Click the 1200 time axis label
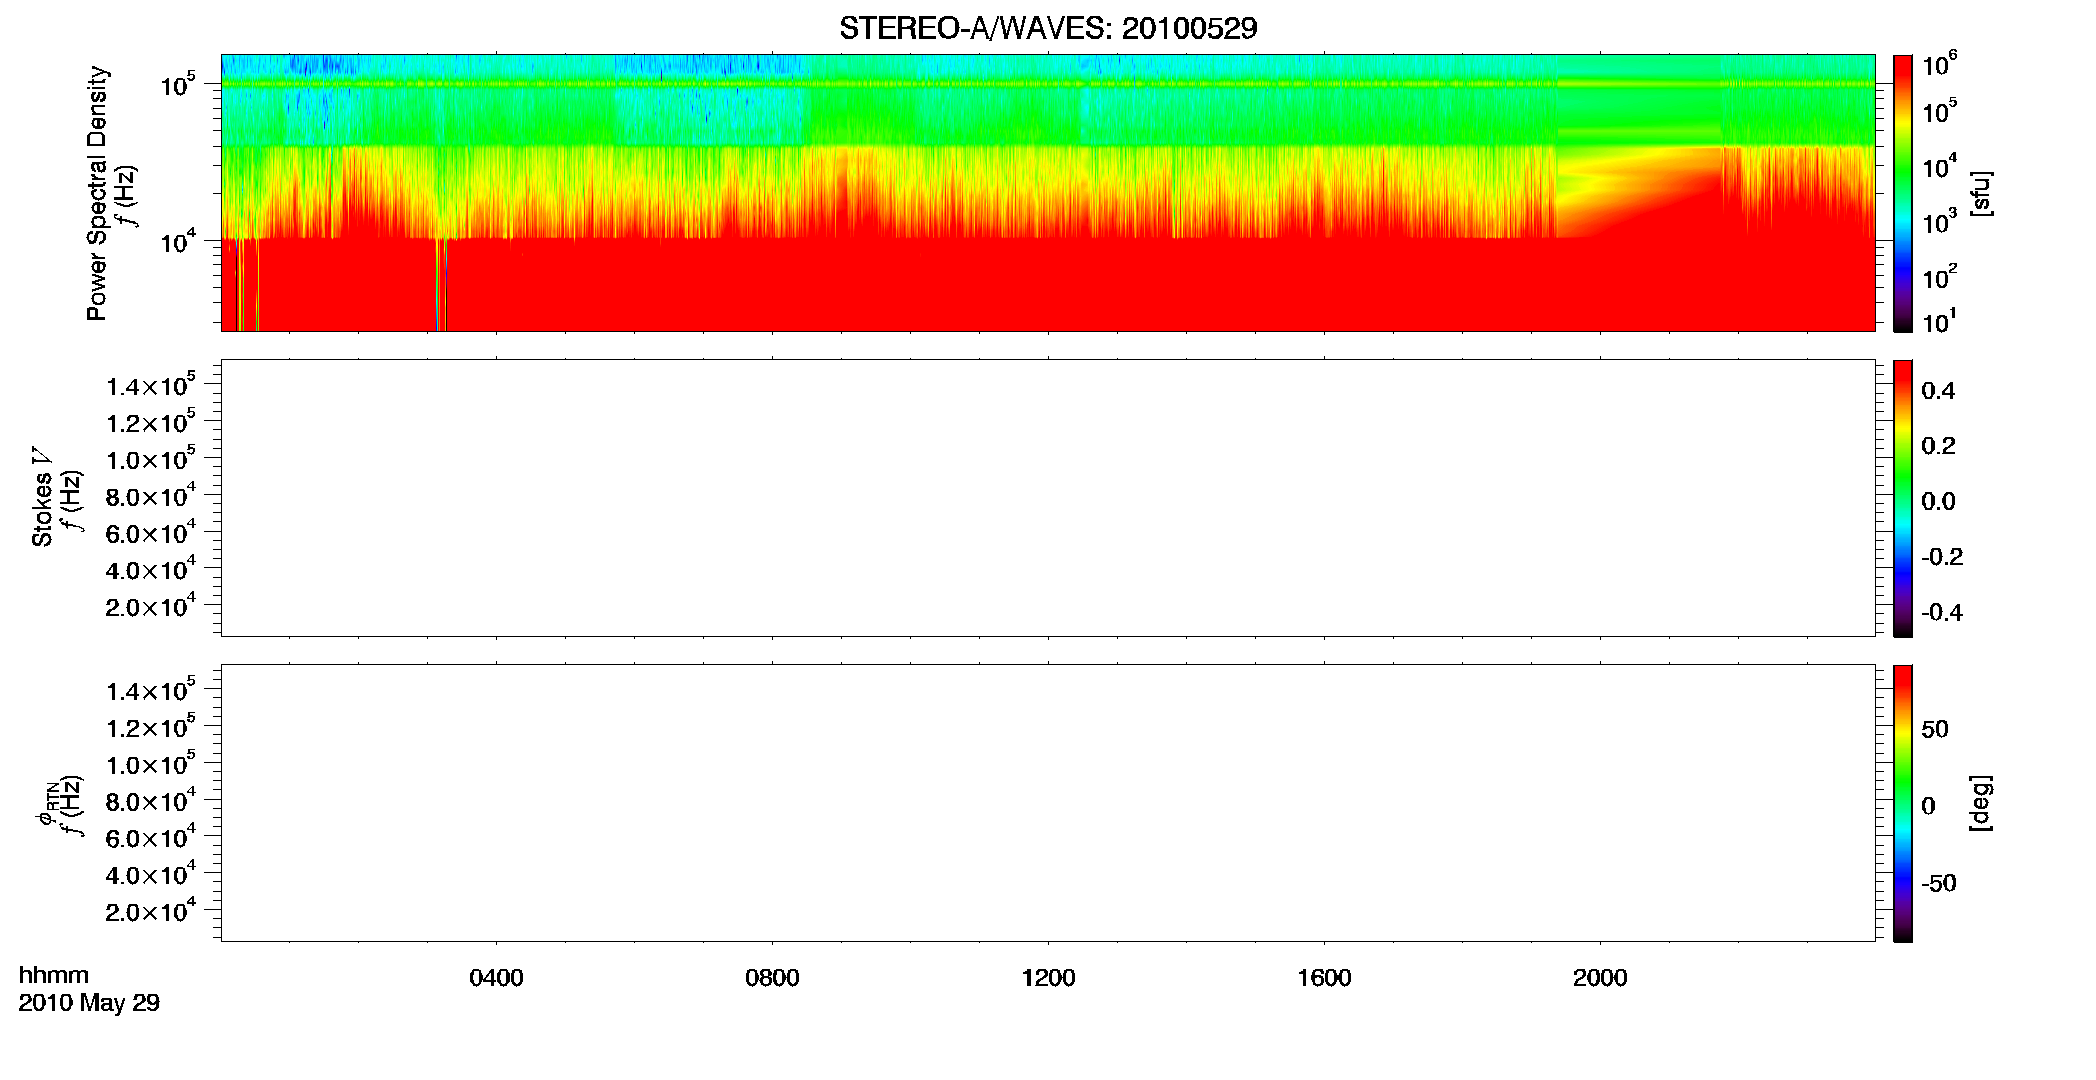The height and width of the screenshot is (1080, 2096). tap(1048, 978)
